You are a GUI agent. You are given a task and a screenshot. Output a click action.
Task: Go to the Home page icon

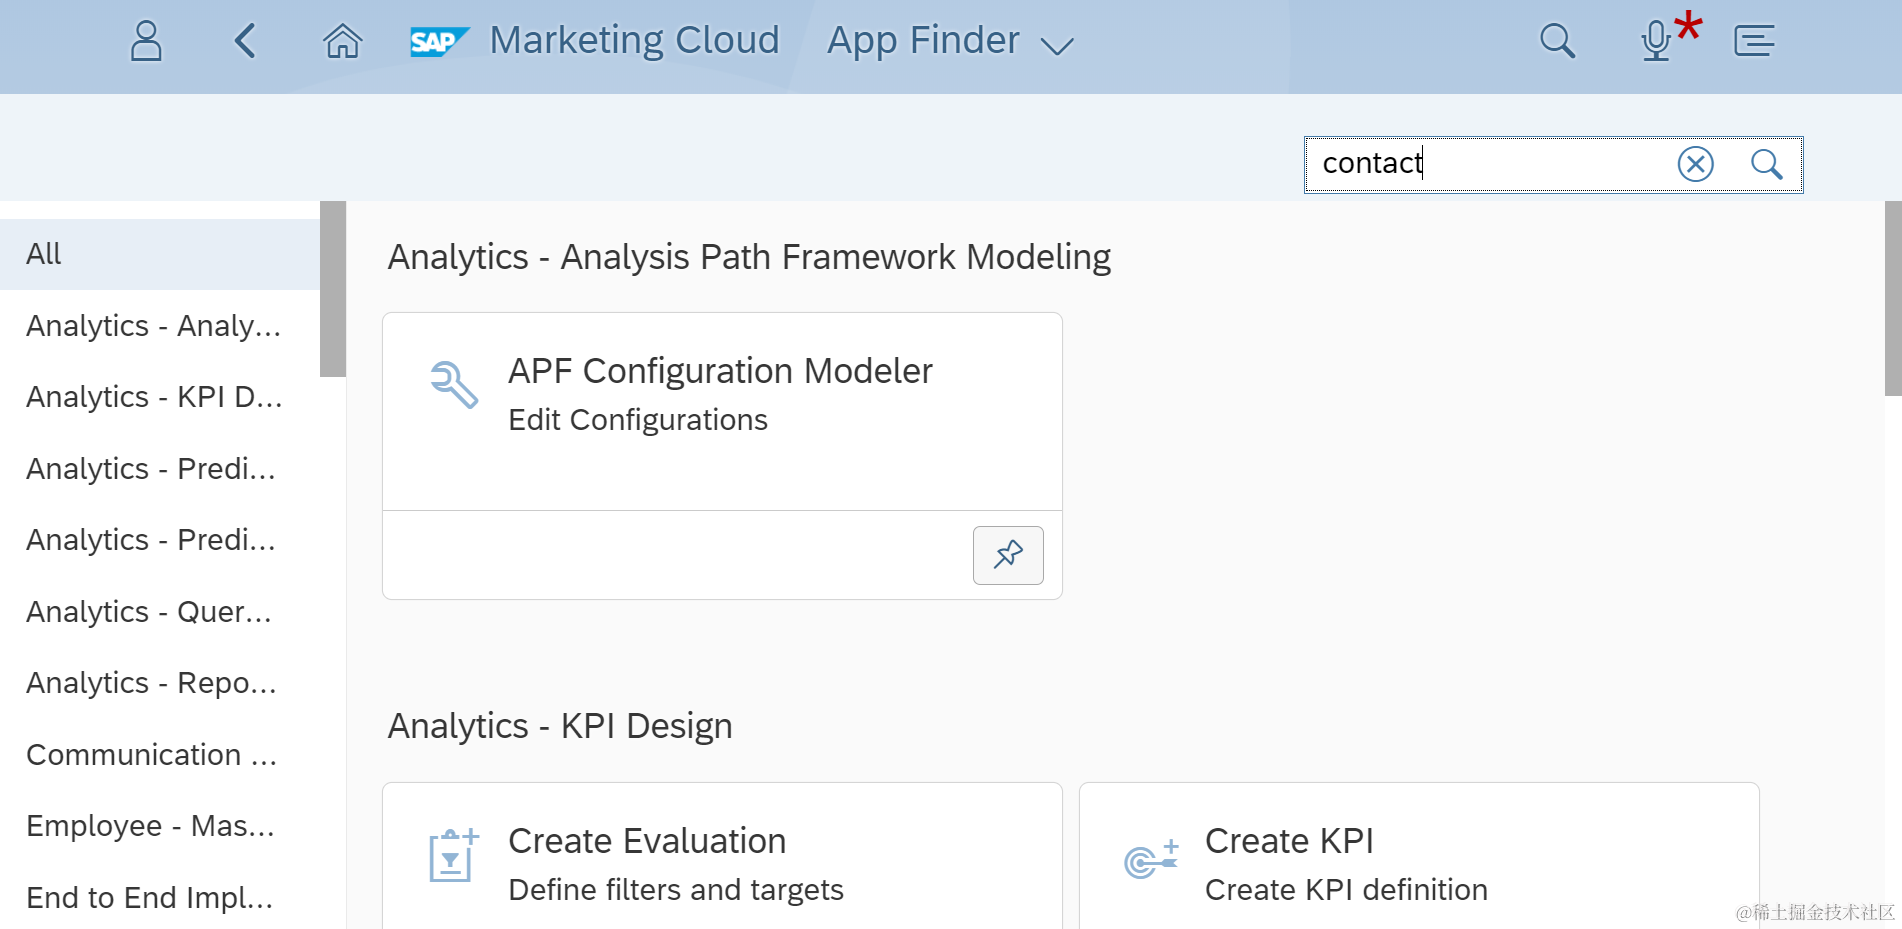tap(342, 42)
